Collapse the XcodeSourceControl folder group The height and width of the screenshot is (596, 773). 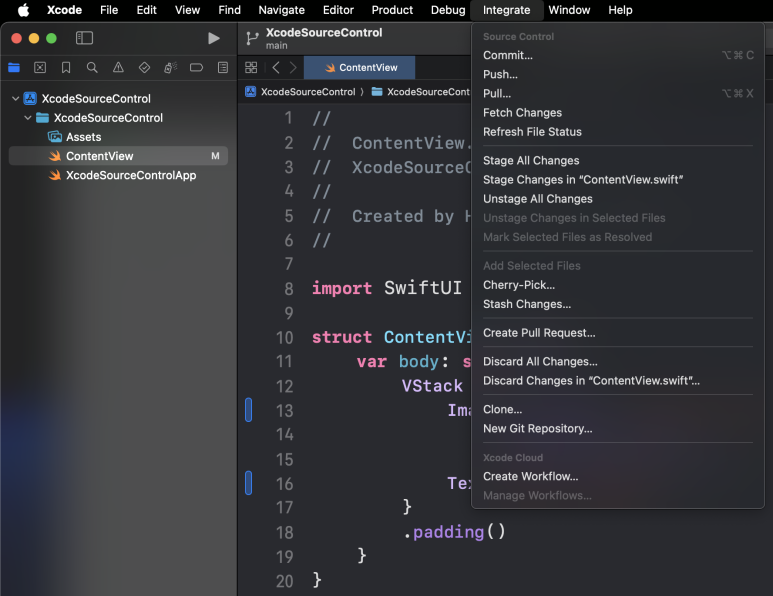[28, 118]
